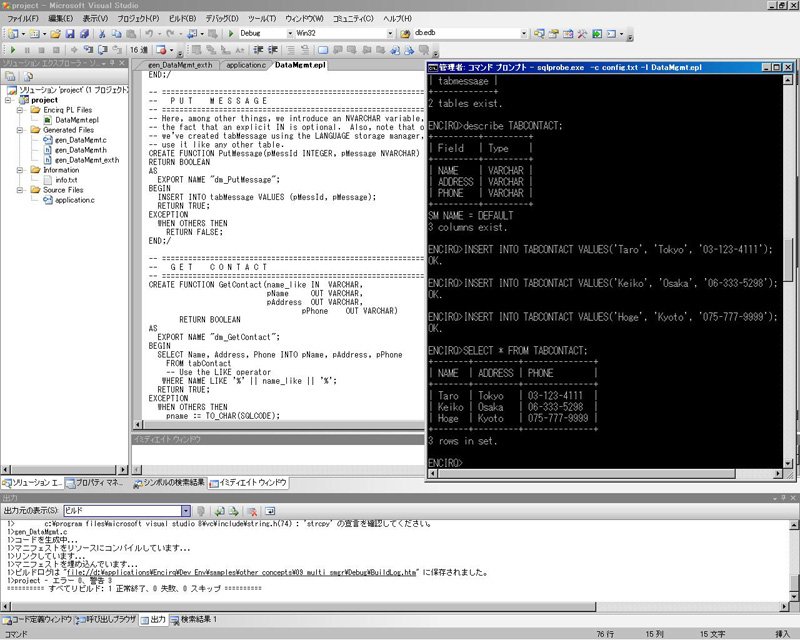This screenshot has height=640, width=800.
Task: Collapse the Encirq PL Files folder
Action: [20, 110]
